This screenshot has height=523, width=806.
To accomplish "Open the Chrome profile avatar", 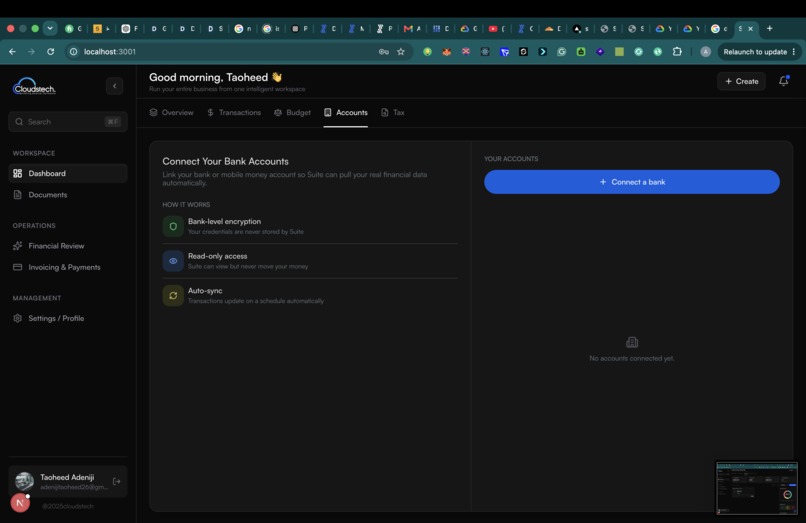I will point(706,51).
